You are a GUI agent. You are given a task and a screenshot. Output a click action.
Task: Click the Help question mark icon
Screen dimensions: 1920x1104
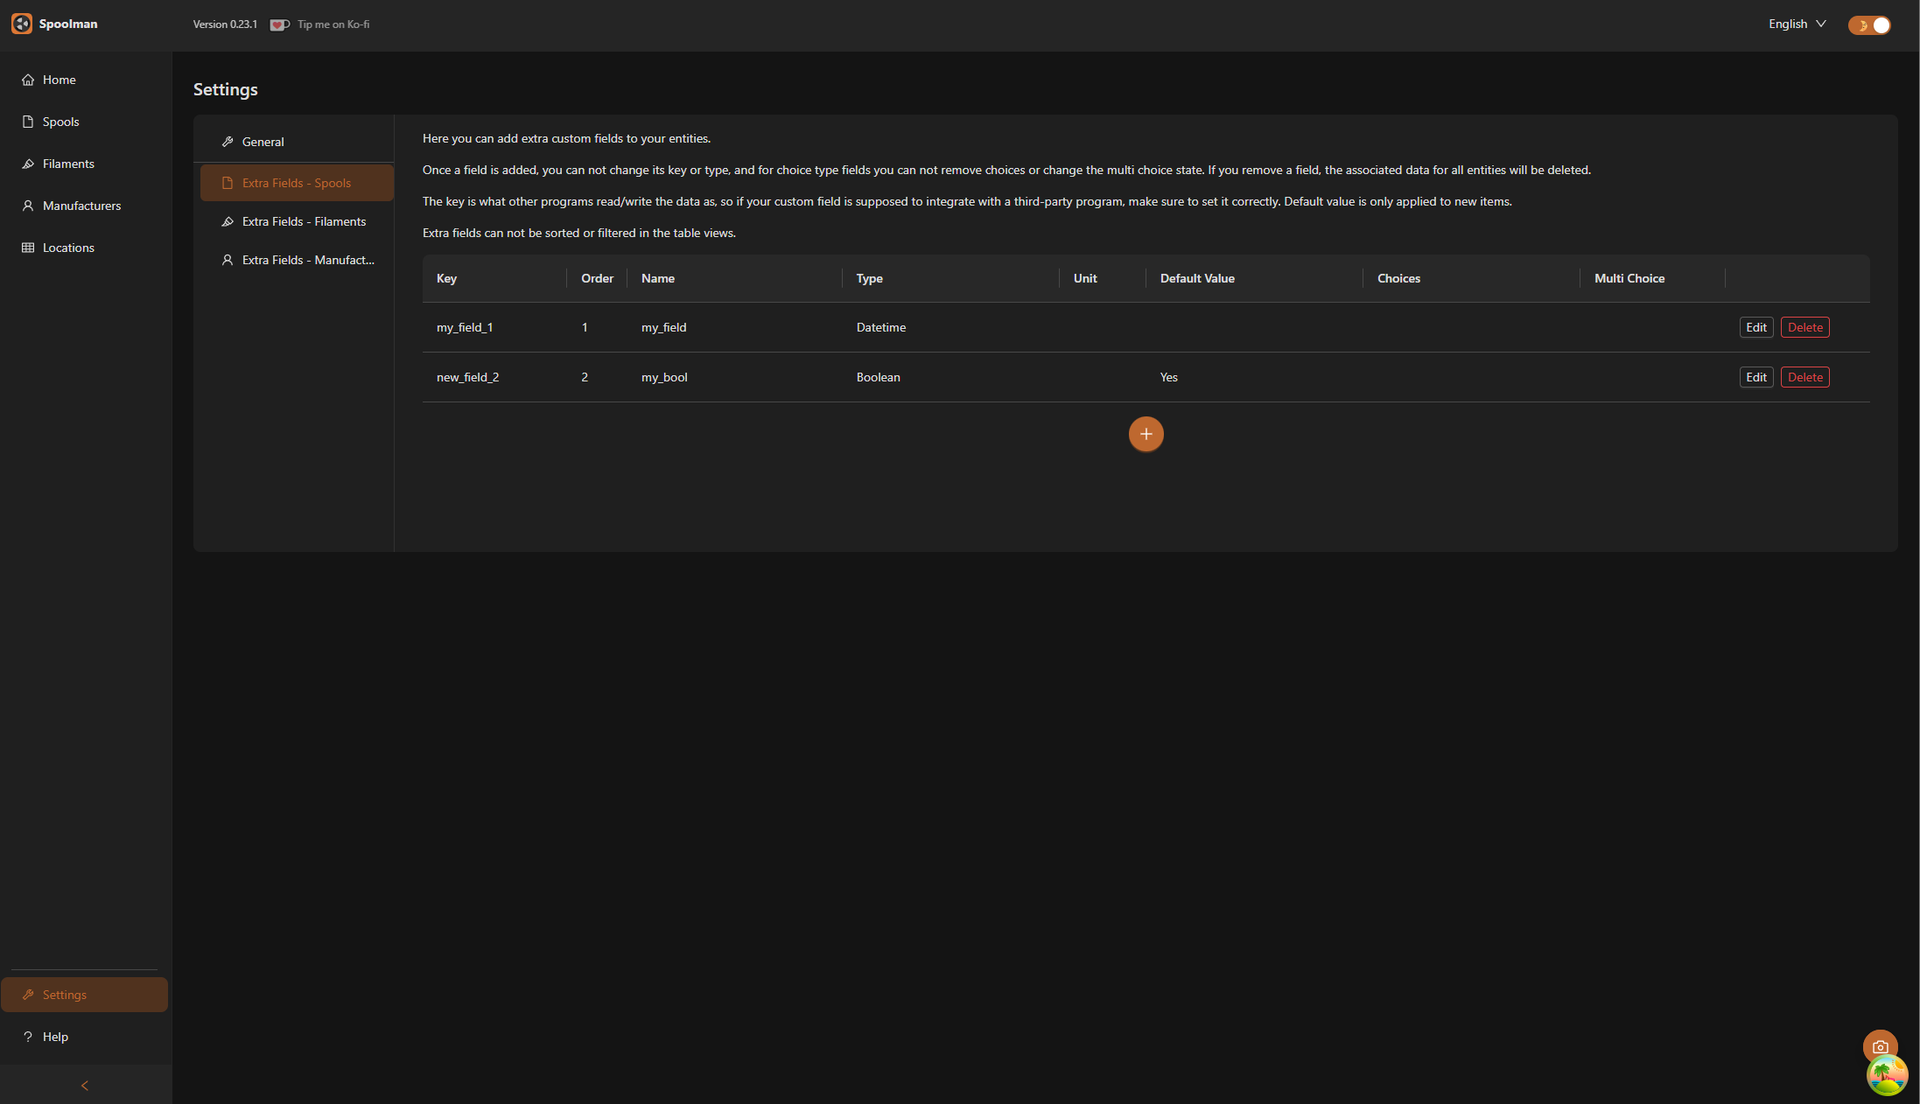(28, 1037)
